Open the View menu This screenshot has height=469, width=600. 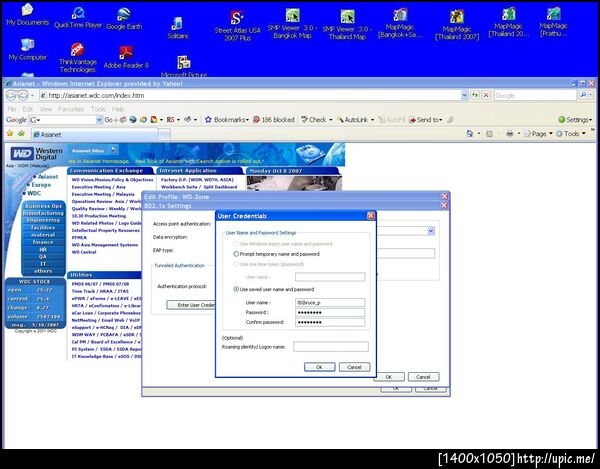point(46,109)
